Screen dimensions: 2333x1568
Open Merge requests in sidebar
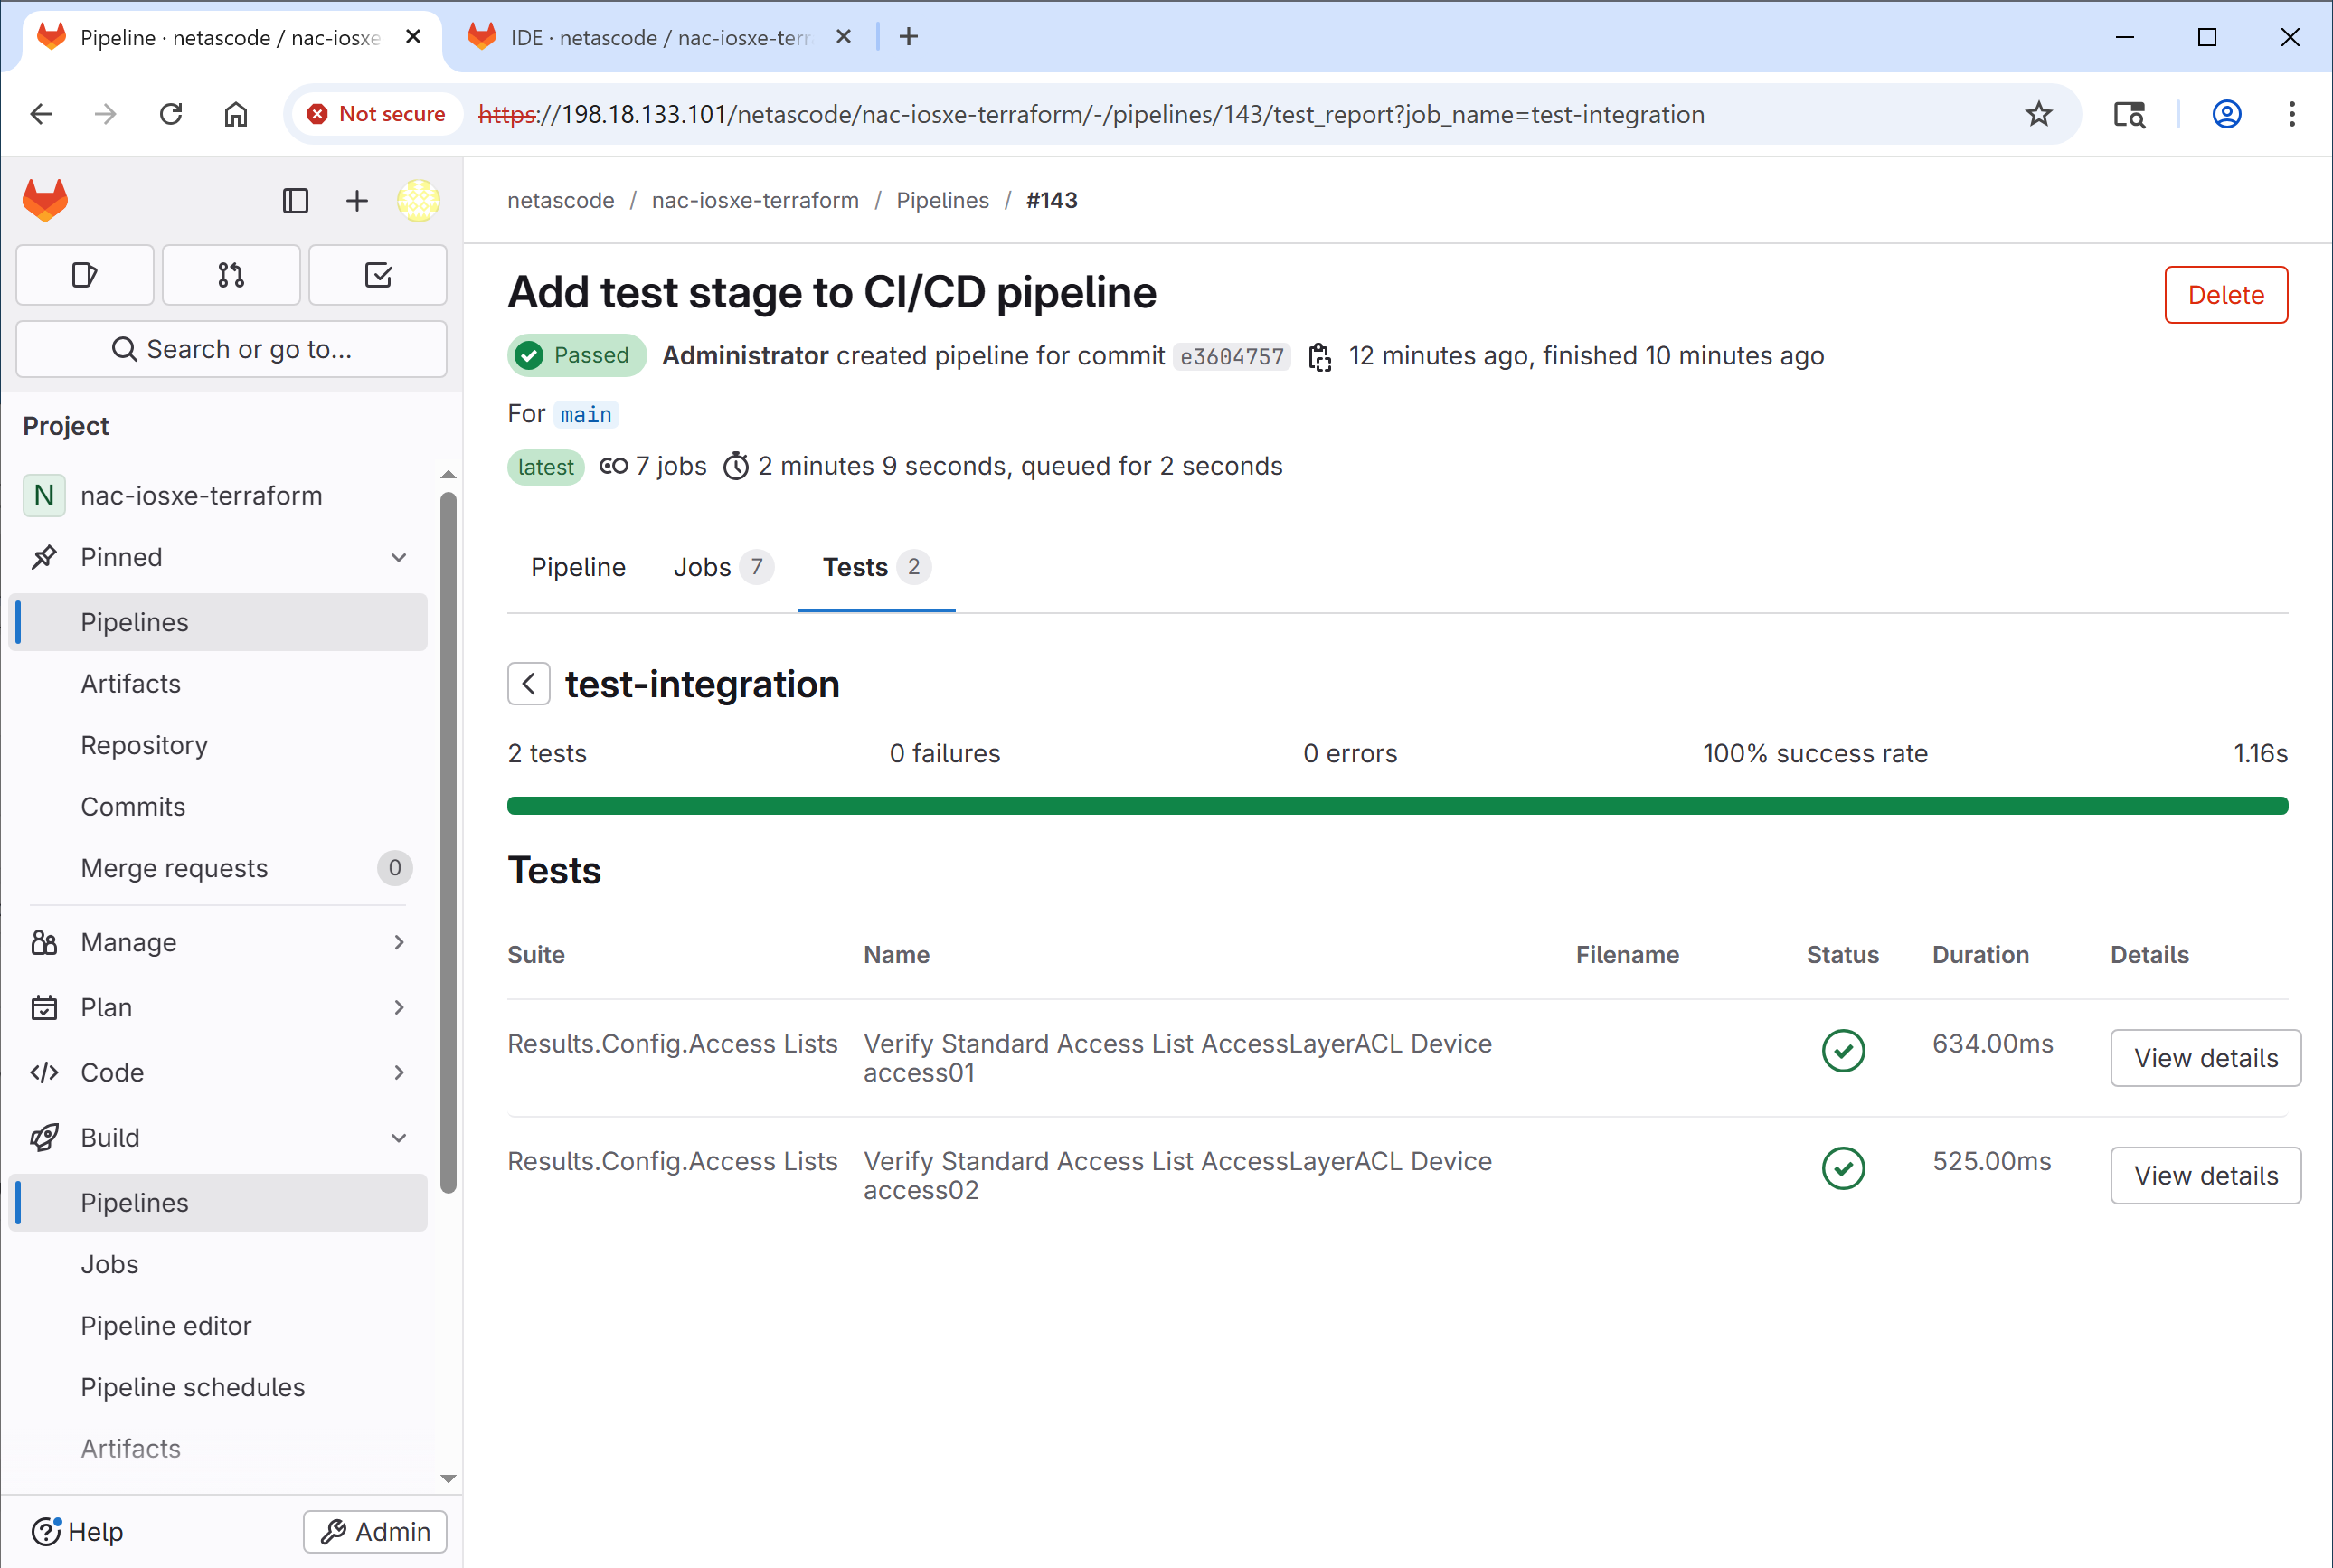tap(218, 868)
